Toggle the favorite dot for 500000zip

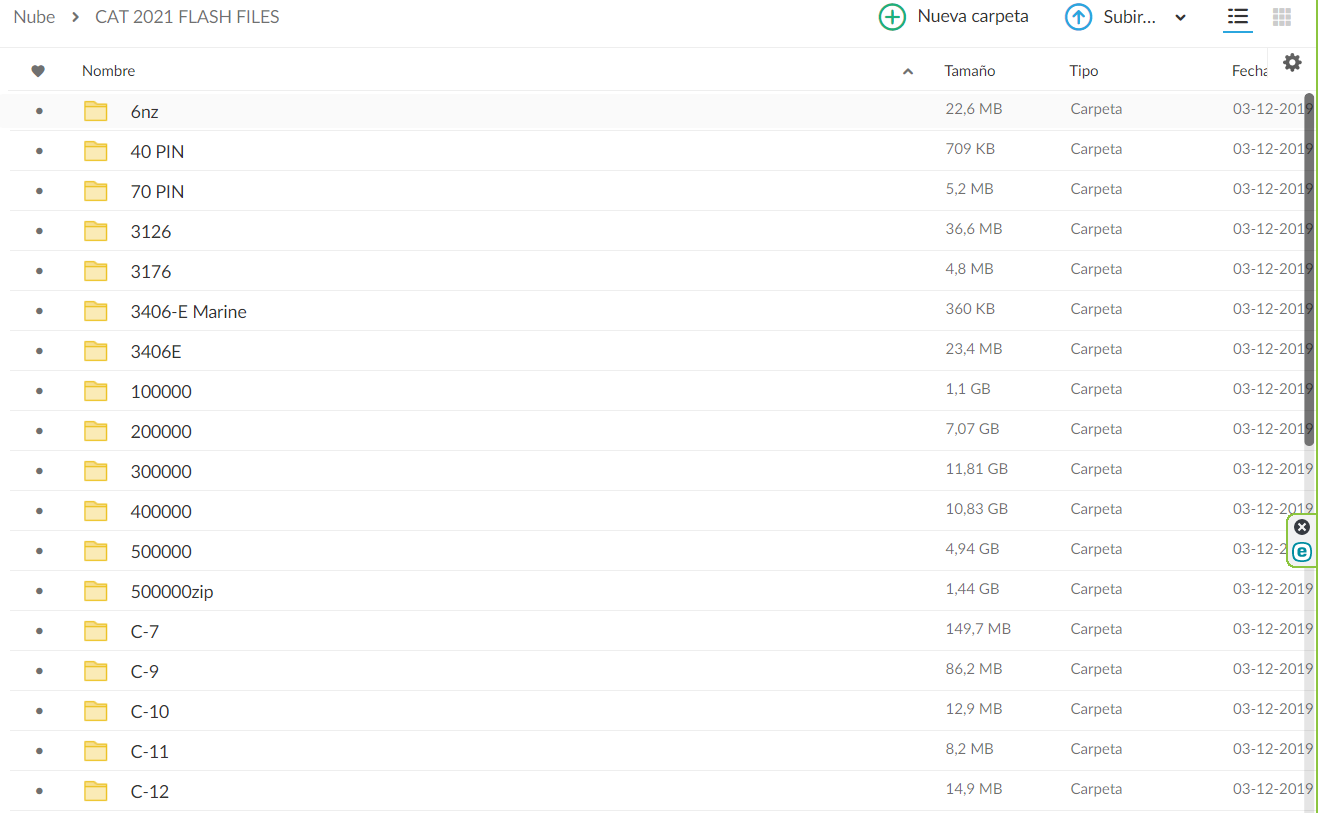coord(39,591)
